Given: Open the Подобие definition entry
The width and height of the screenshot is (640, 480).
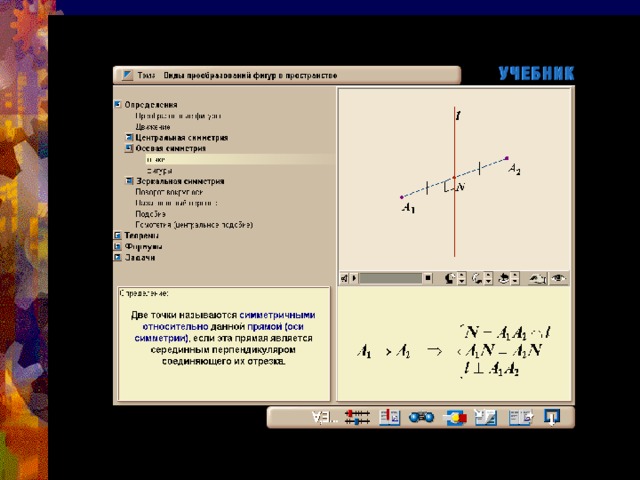Looking at the screenshot, I should [x=150, y=214].
